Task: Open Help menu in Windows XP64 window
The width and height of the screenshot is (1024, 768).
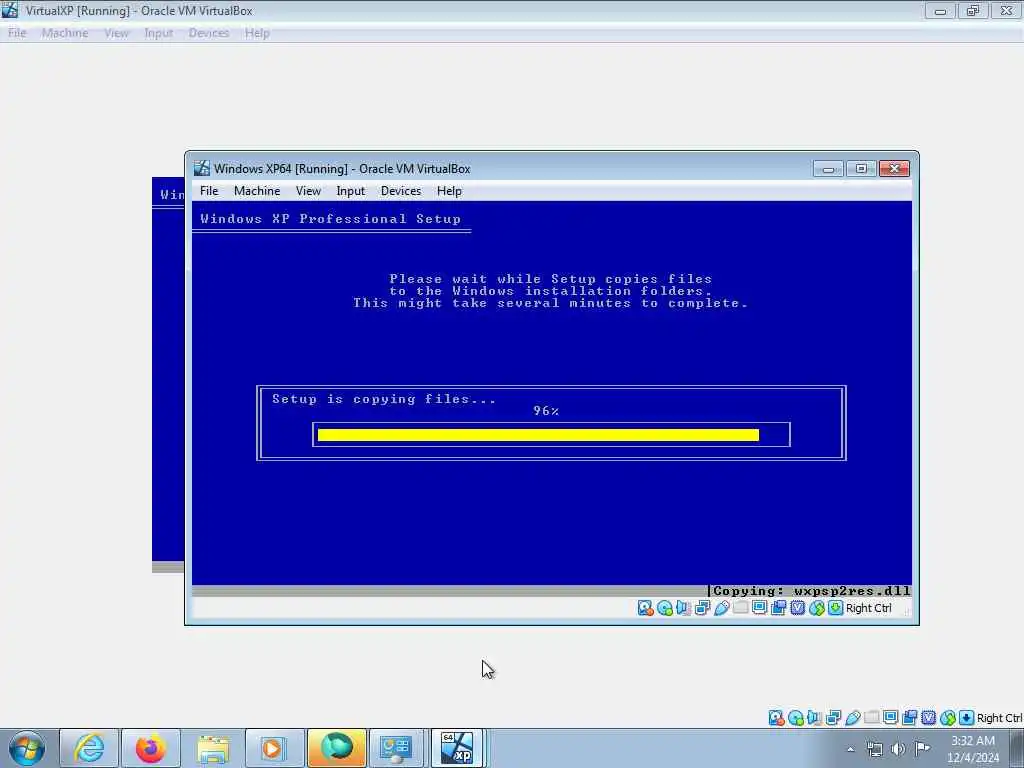Action: pyautogui.click(x=449, y=191)
